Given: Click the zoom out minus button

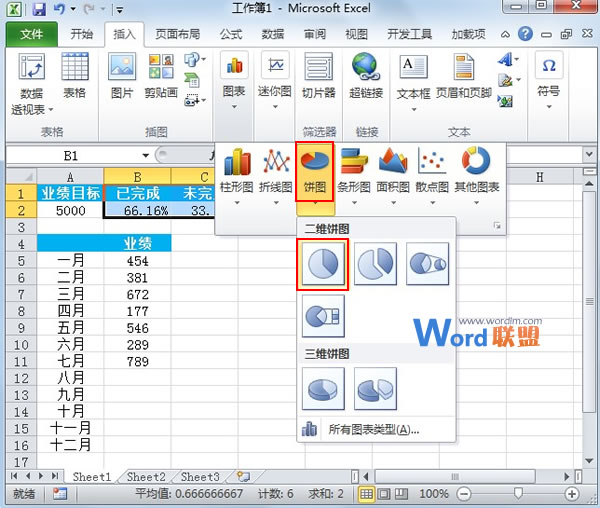Looking at the screenshot, I should 464,494.
